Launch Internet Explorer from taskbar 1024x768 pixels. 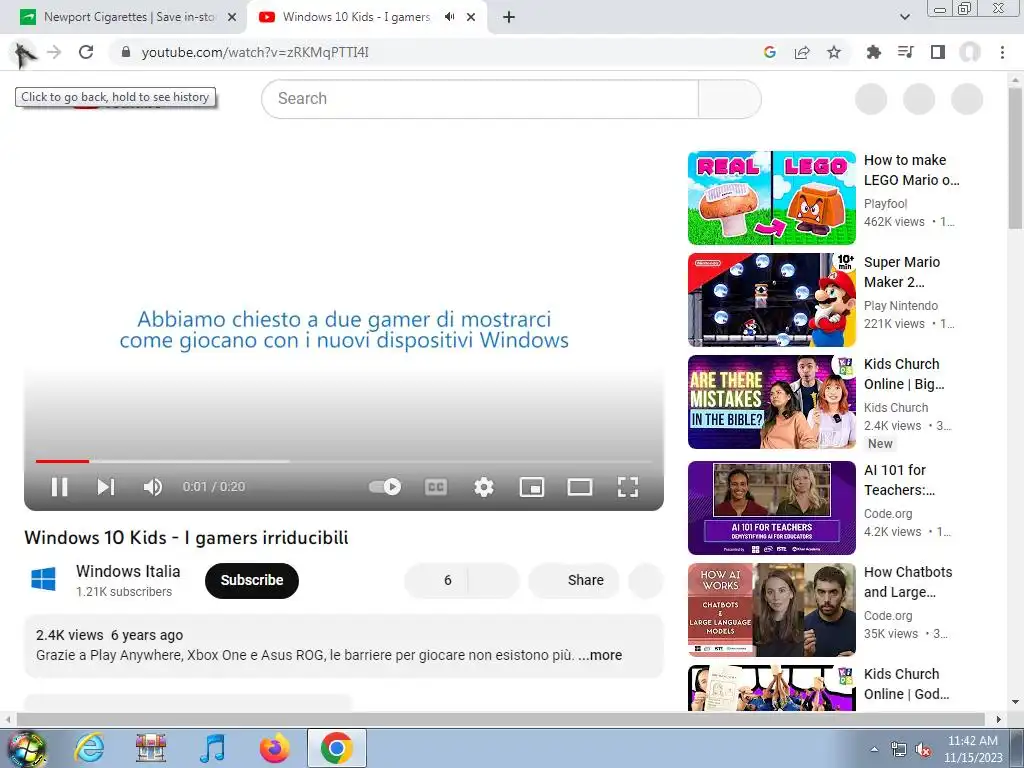[x=89, y=748]
